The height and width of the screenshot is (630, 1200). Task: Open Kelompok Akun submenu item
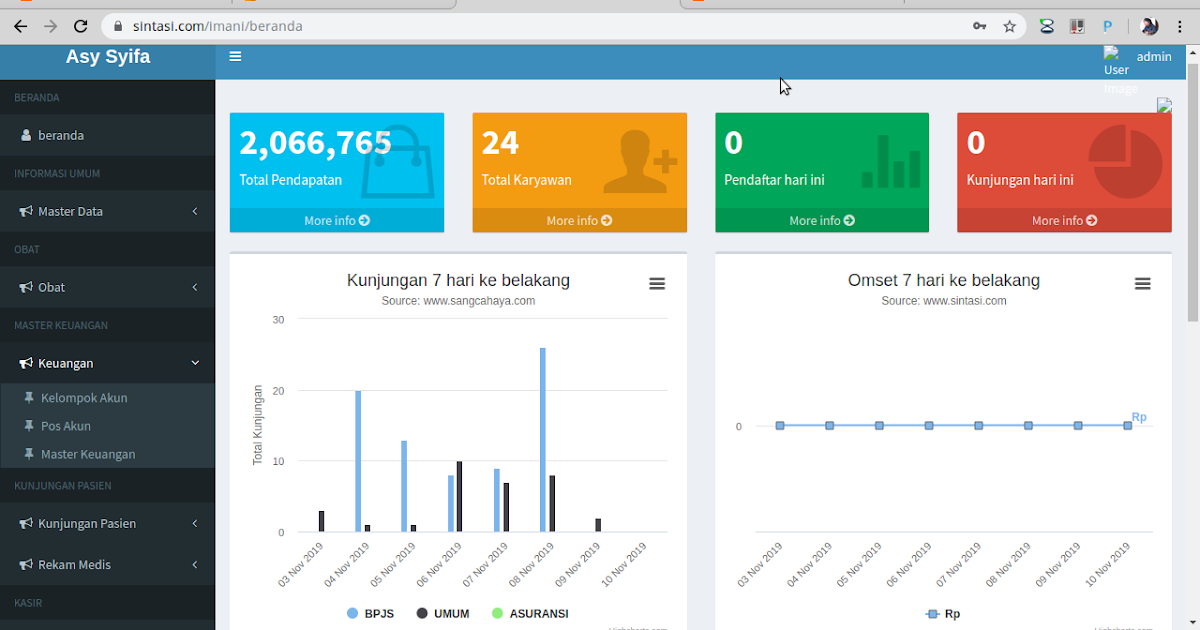[84, 398]
